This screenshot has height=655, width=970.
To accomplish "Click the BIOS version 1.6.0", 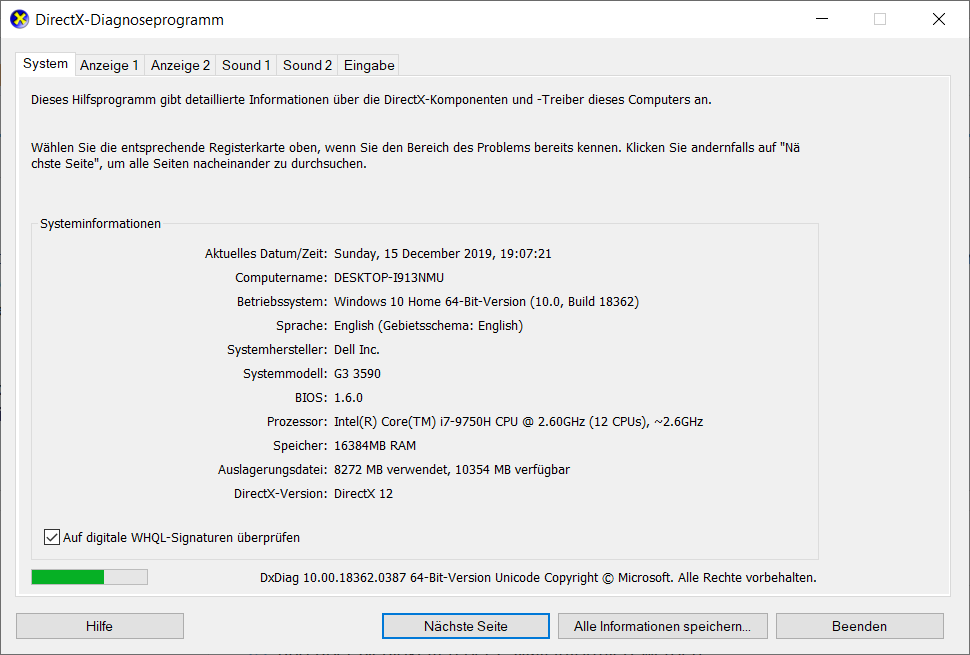I will (x=348, y=398).
